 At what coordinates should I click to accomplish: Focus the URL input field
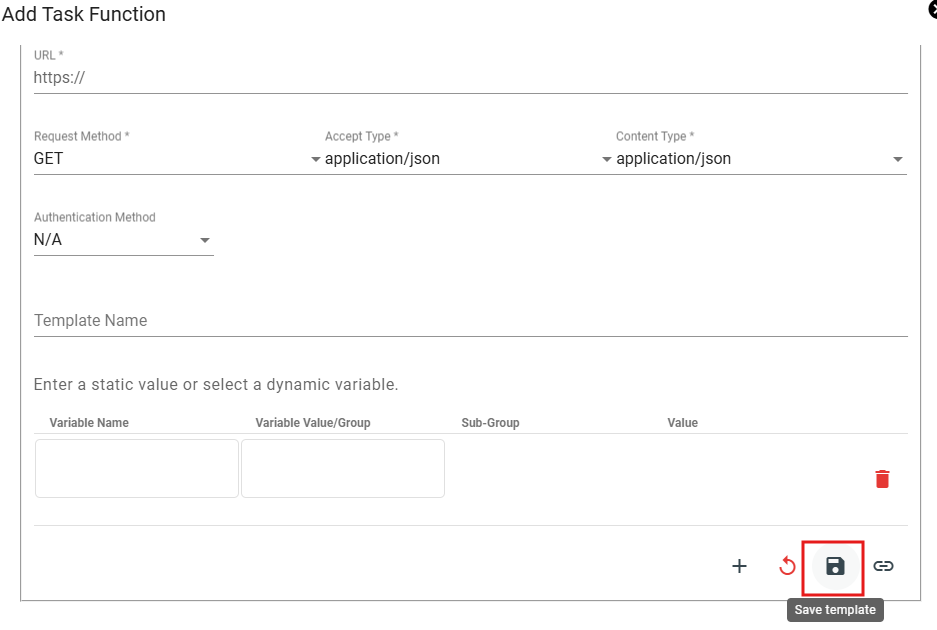(470, 78)
